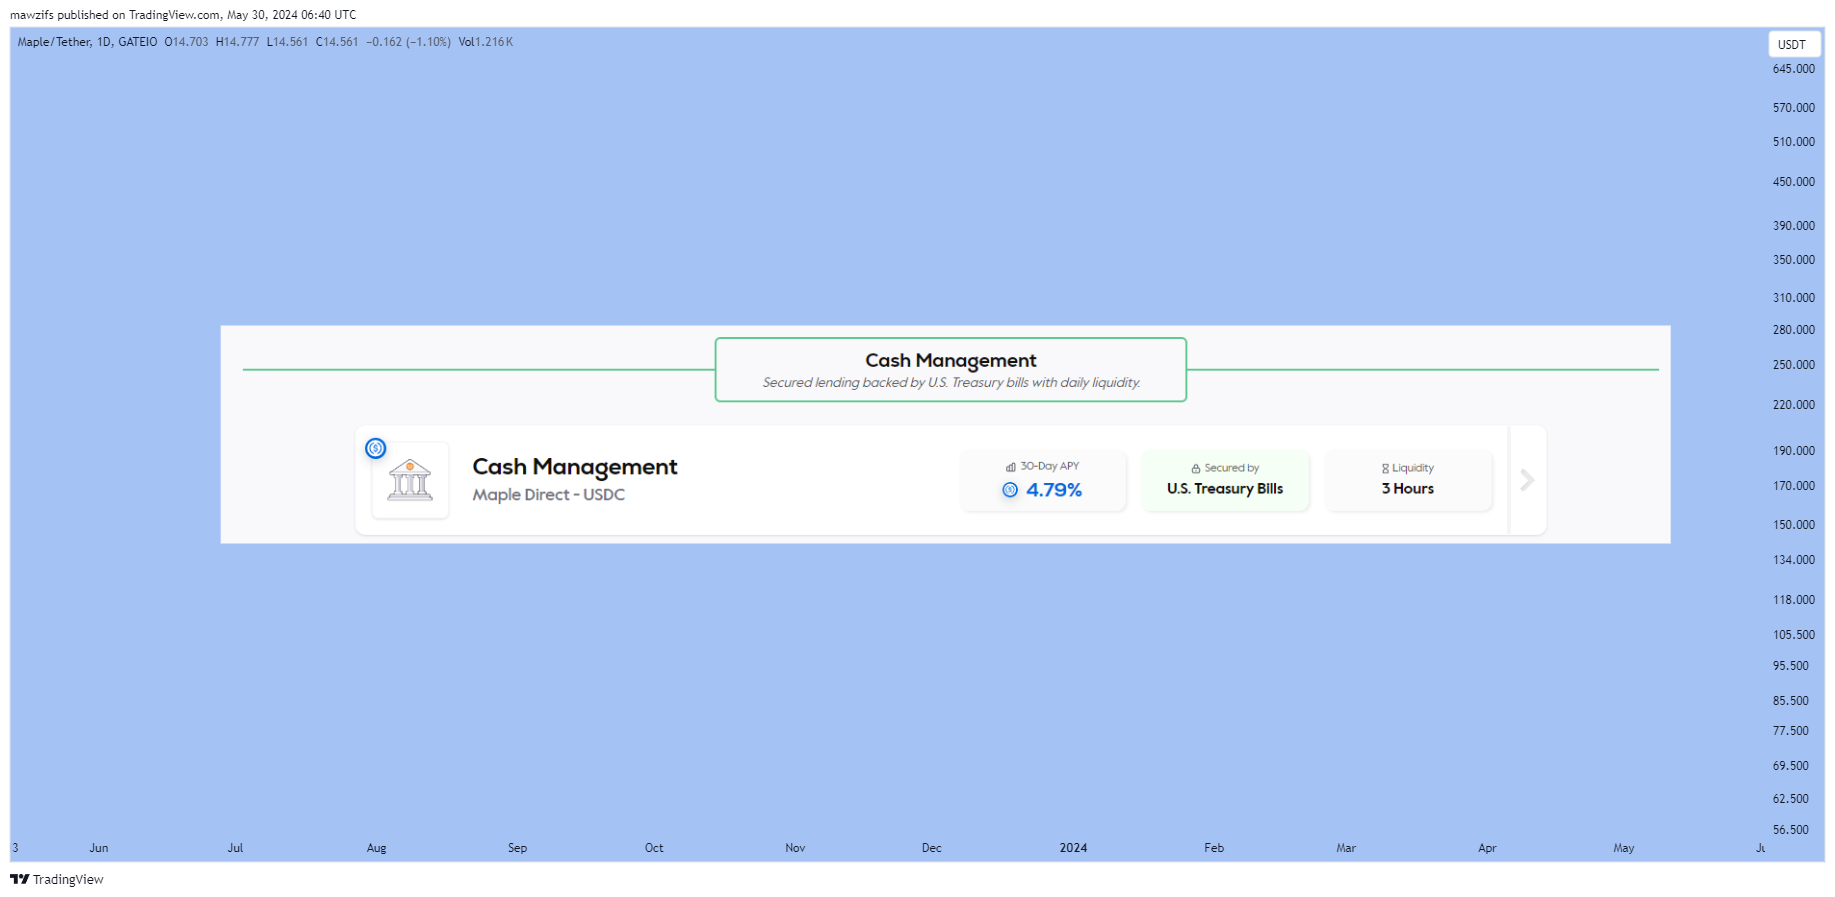Image resolution: width=1835 pixels, height=897 pixels.
Task: Click the hourglass icon beside Liquidity
Action: pos(1385,468)
